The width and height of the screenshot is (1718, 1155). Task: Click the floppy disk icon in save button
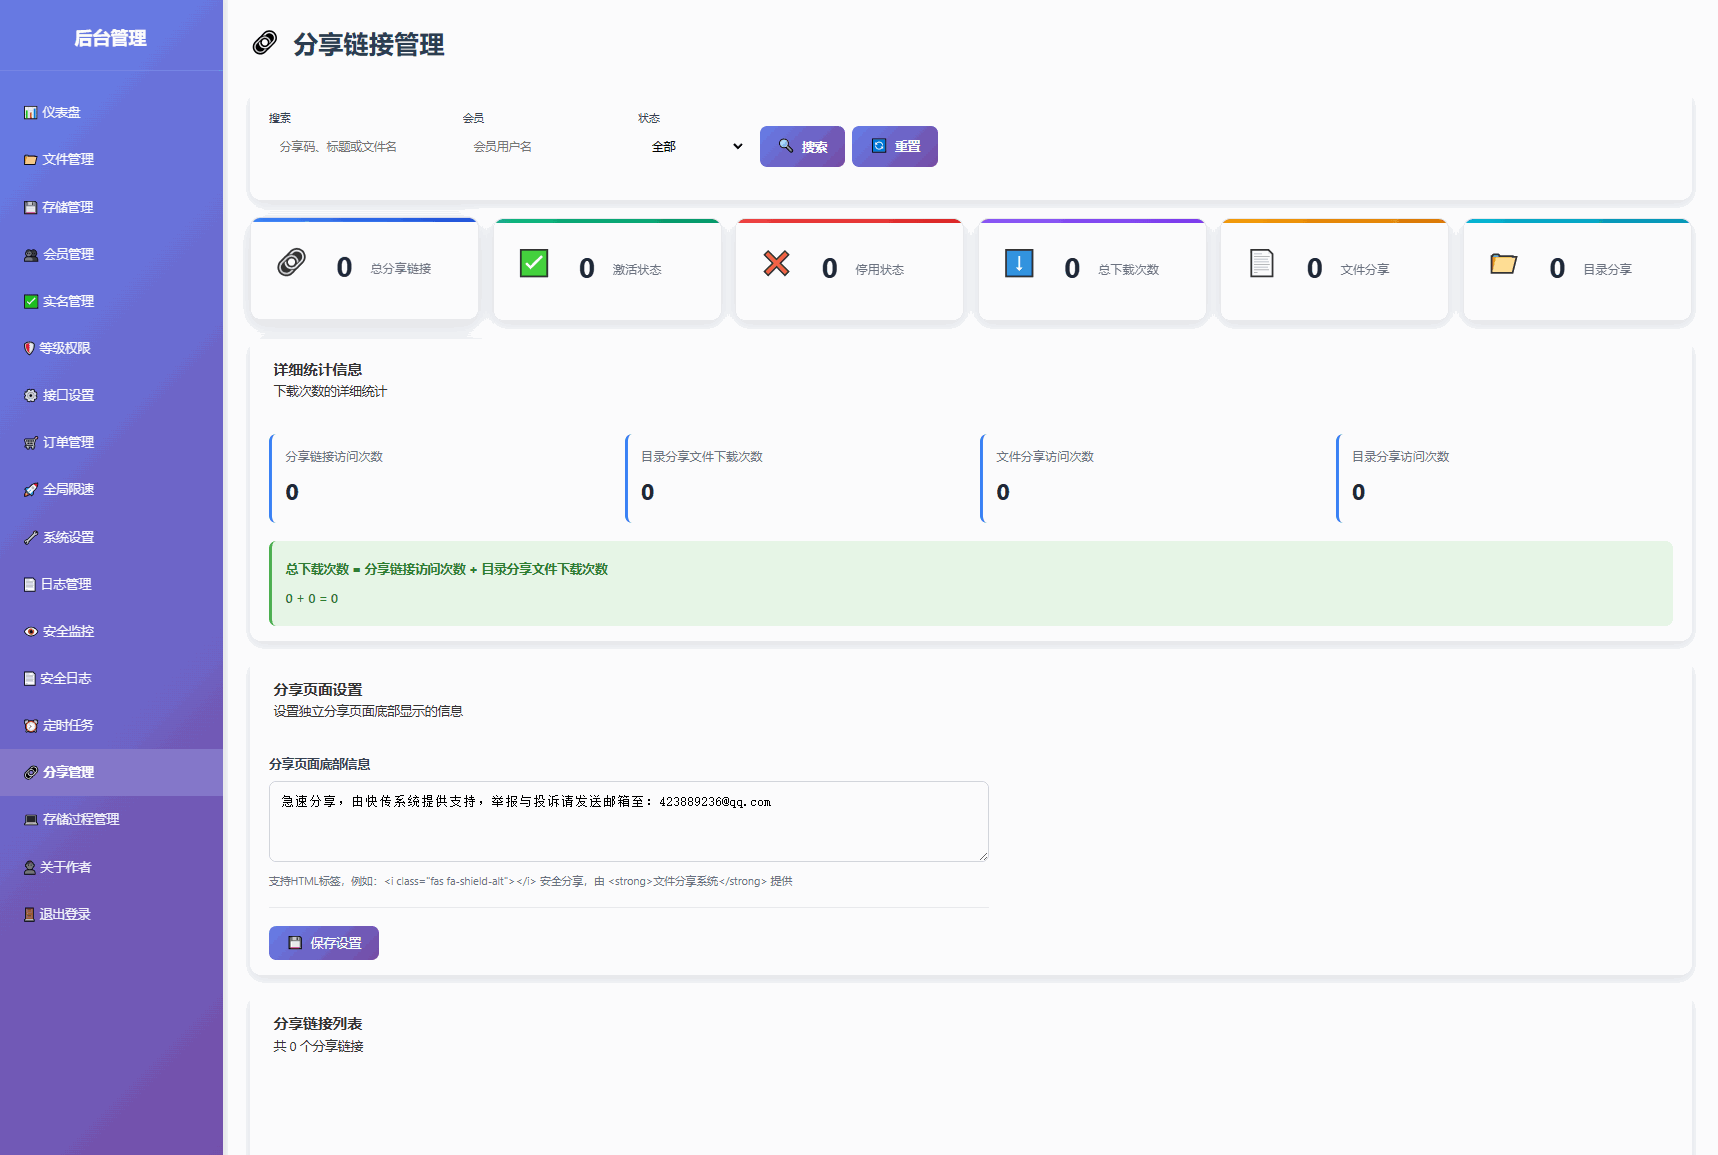point(295,943)
